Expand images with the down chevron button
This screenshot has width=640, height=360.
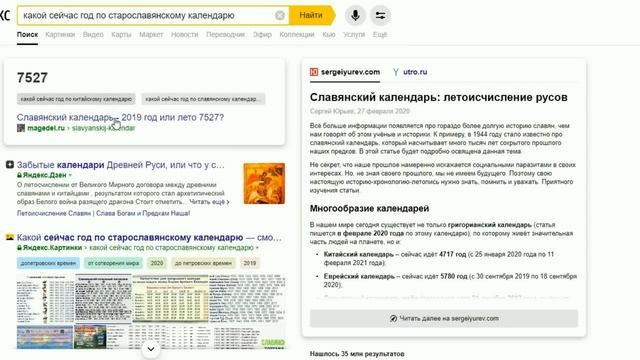click(151, 349)
